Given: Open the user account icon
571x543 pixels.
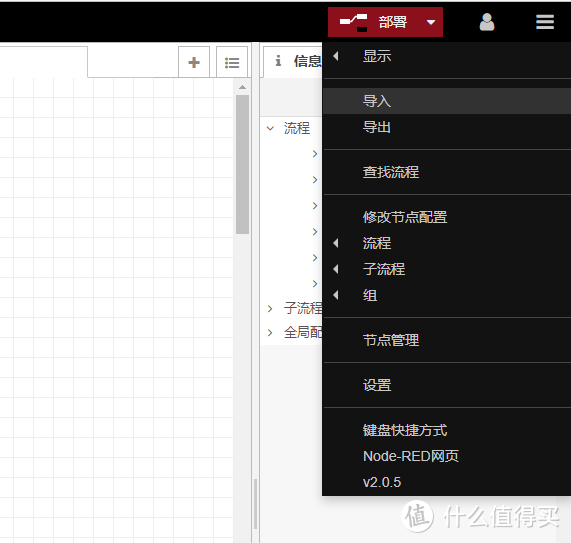Looking at the screenshot, I should [x=487, y=22].
